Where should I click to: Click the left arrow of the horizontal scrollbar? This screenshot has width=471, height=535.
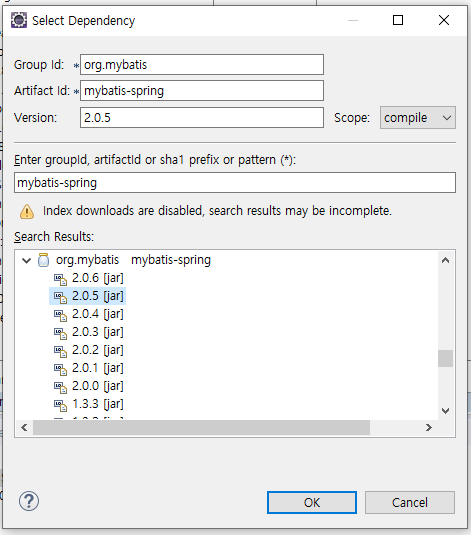pyautogui.click(x=24, y=428)
